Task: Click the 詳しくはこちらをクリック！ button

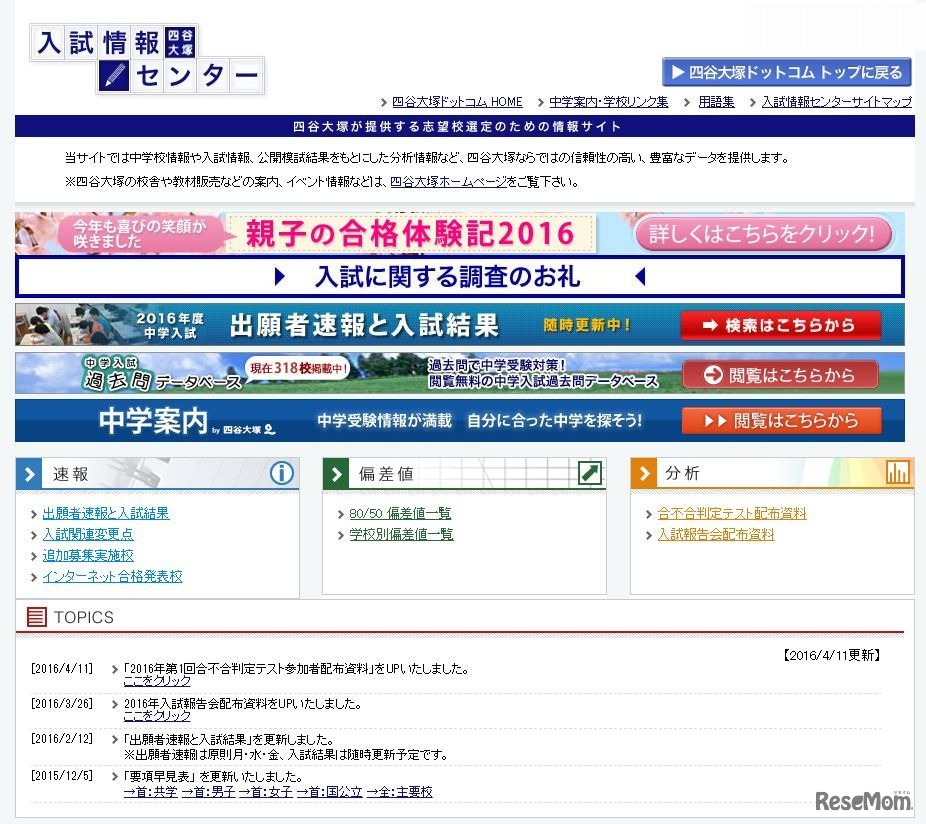Action: tap(763, 233)
